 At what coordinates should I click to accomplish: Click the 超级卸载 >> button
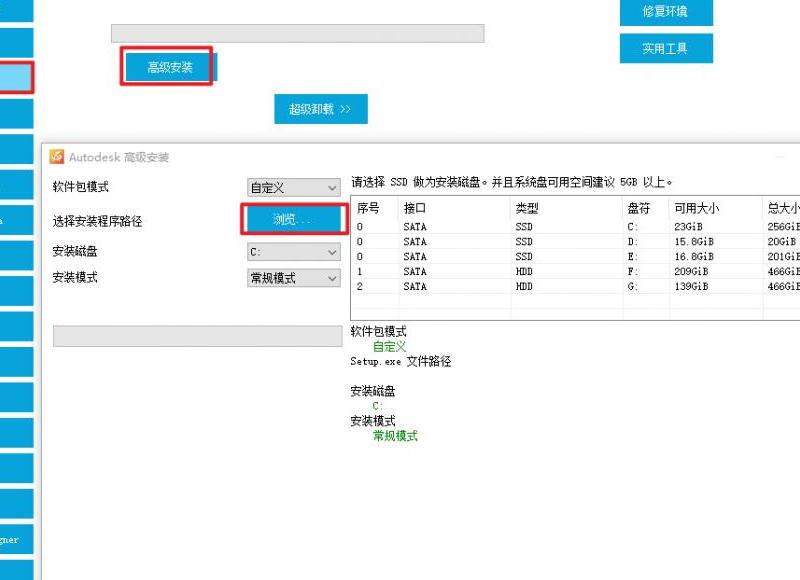click(320, 109)
